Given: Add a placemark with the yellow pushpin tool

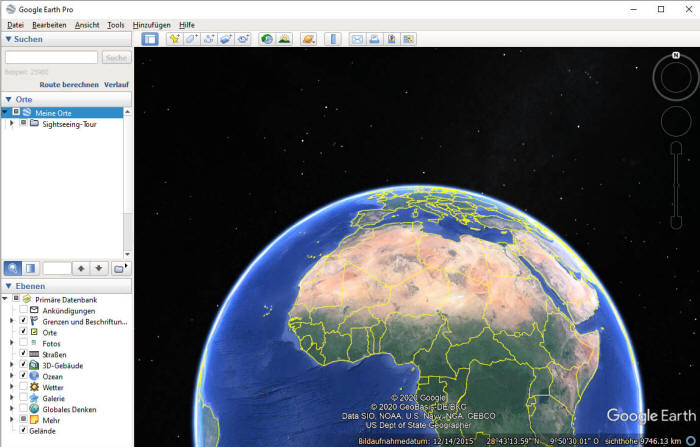Looking at the screenshot, I should 175,39.
